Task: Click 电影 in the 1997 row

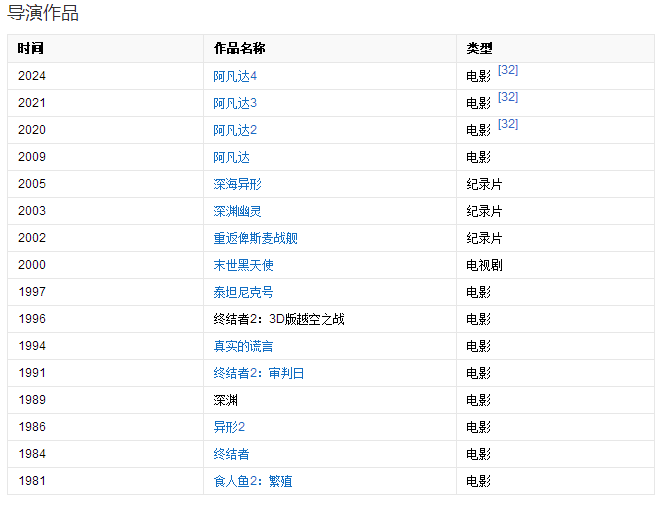Action: click(x=478, y=292)
